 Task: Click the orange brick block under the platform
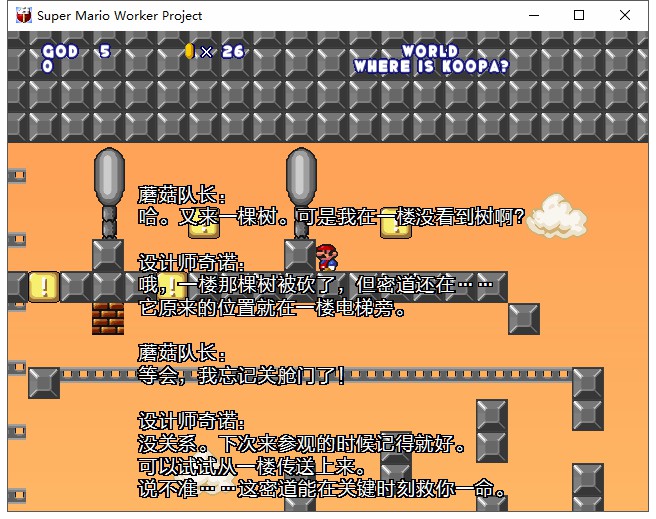(x=108, y=319)
